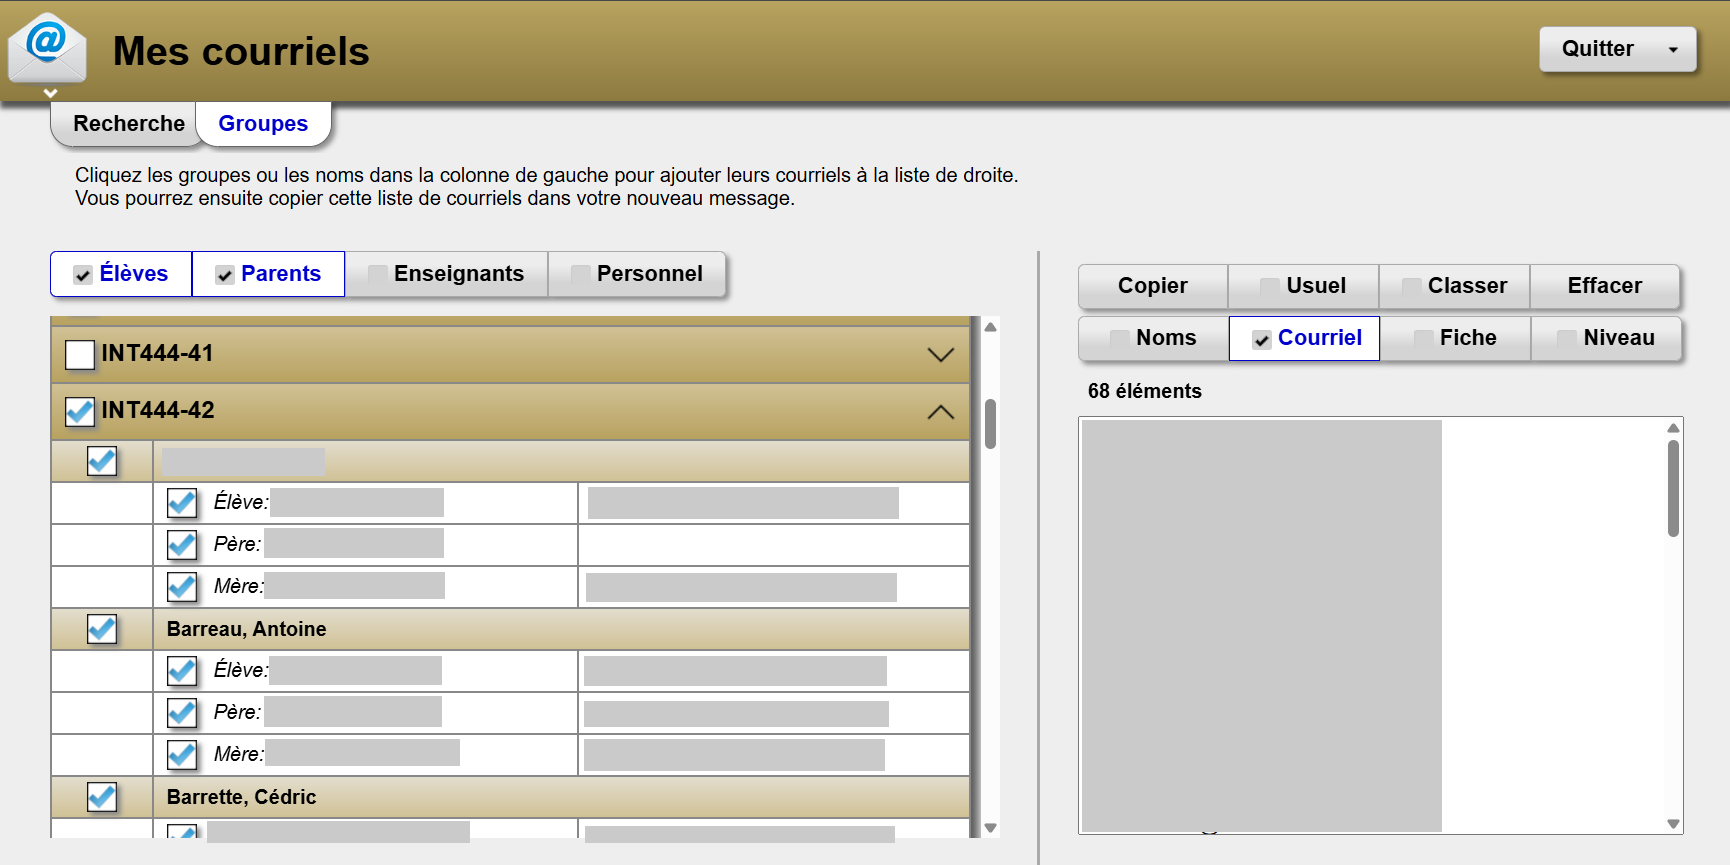1730x865 pixels.
Task: Switch to the Recherche tab
Action: pos(128,124)
